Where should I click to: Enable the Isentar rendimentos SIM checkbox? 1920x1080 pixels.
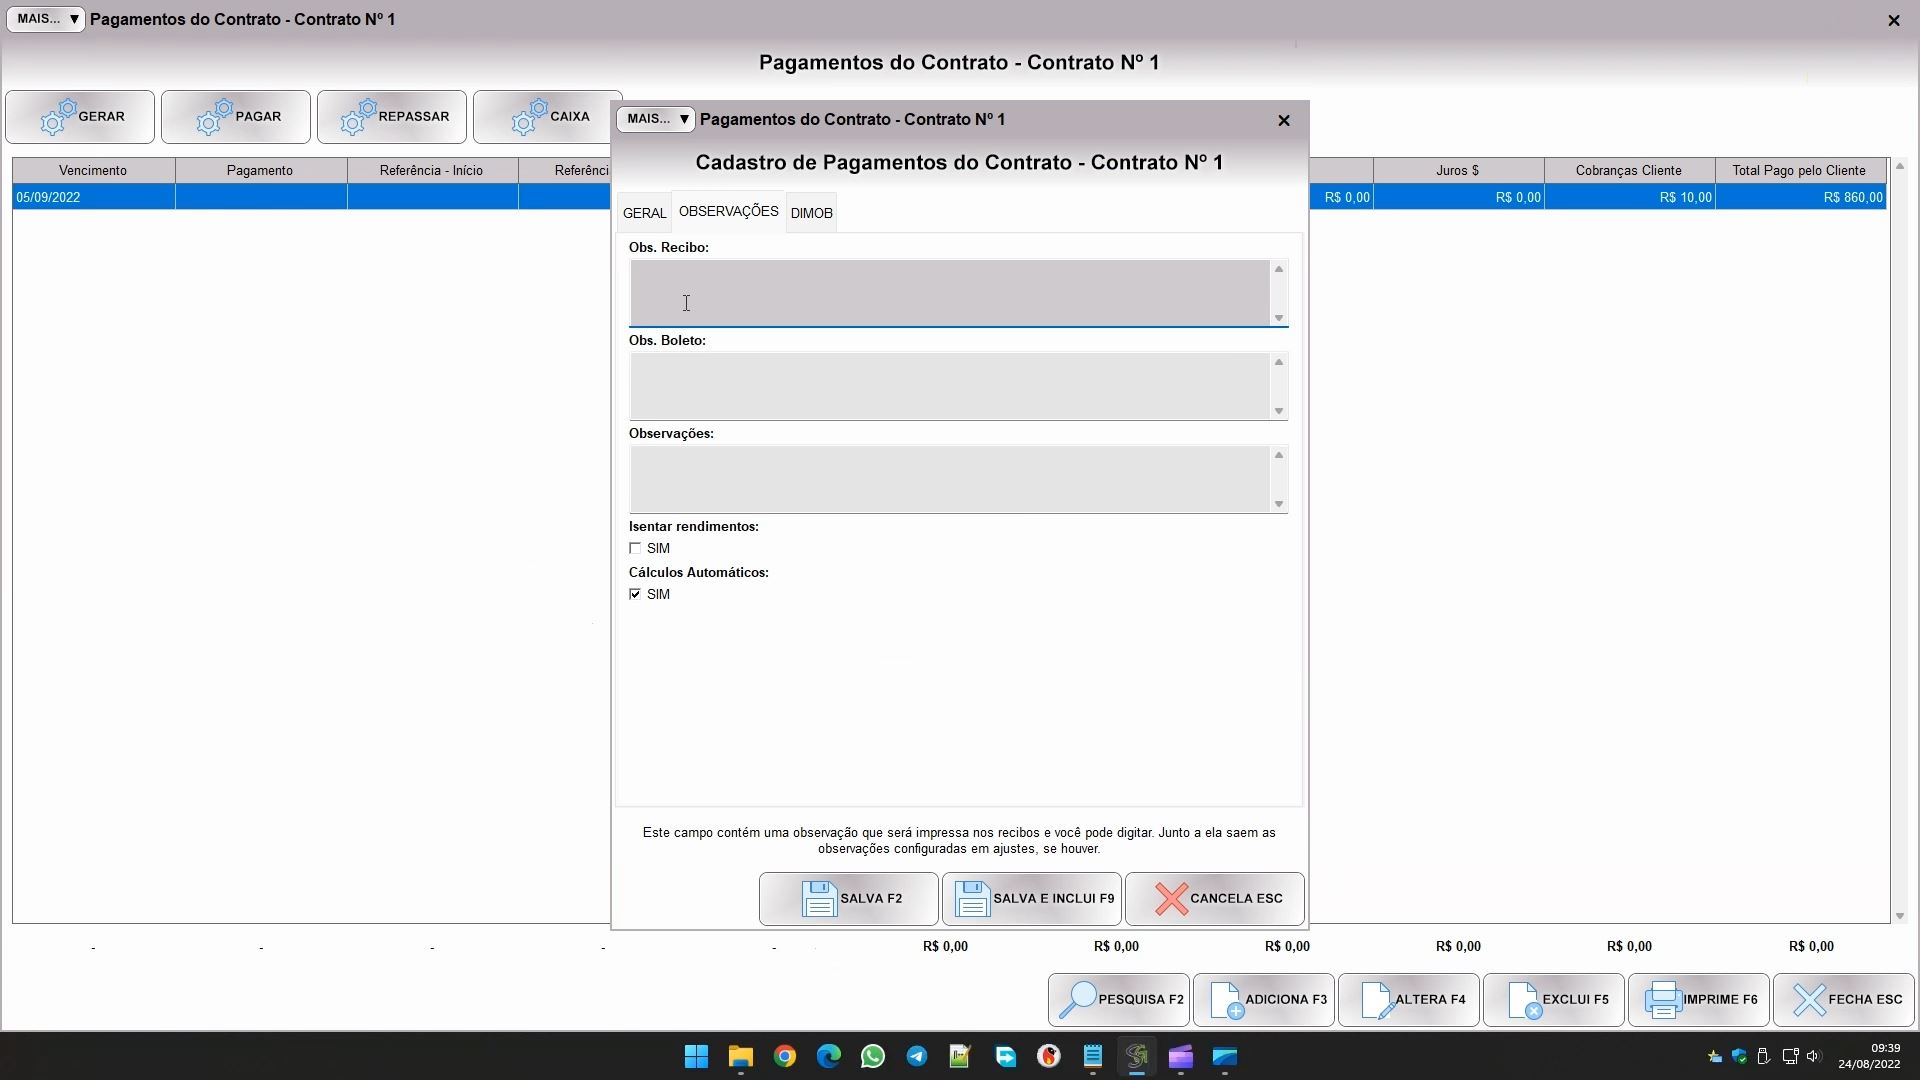635,548
